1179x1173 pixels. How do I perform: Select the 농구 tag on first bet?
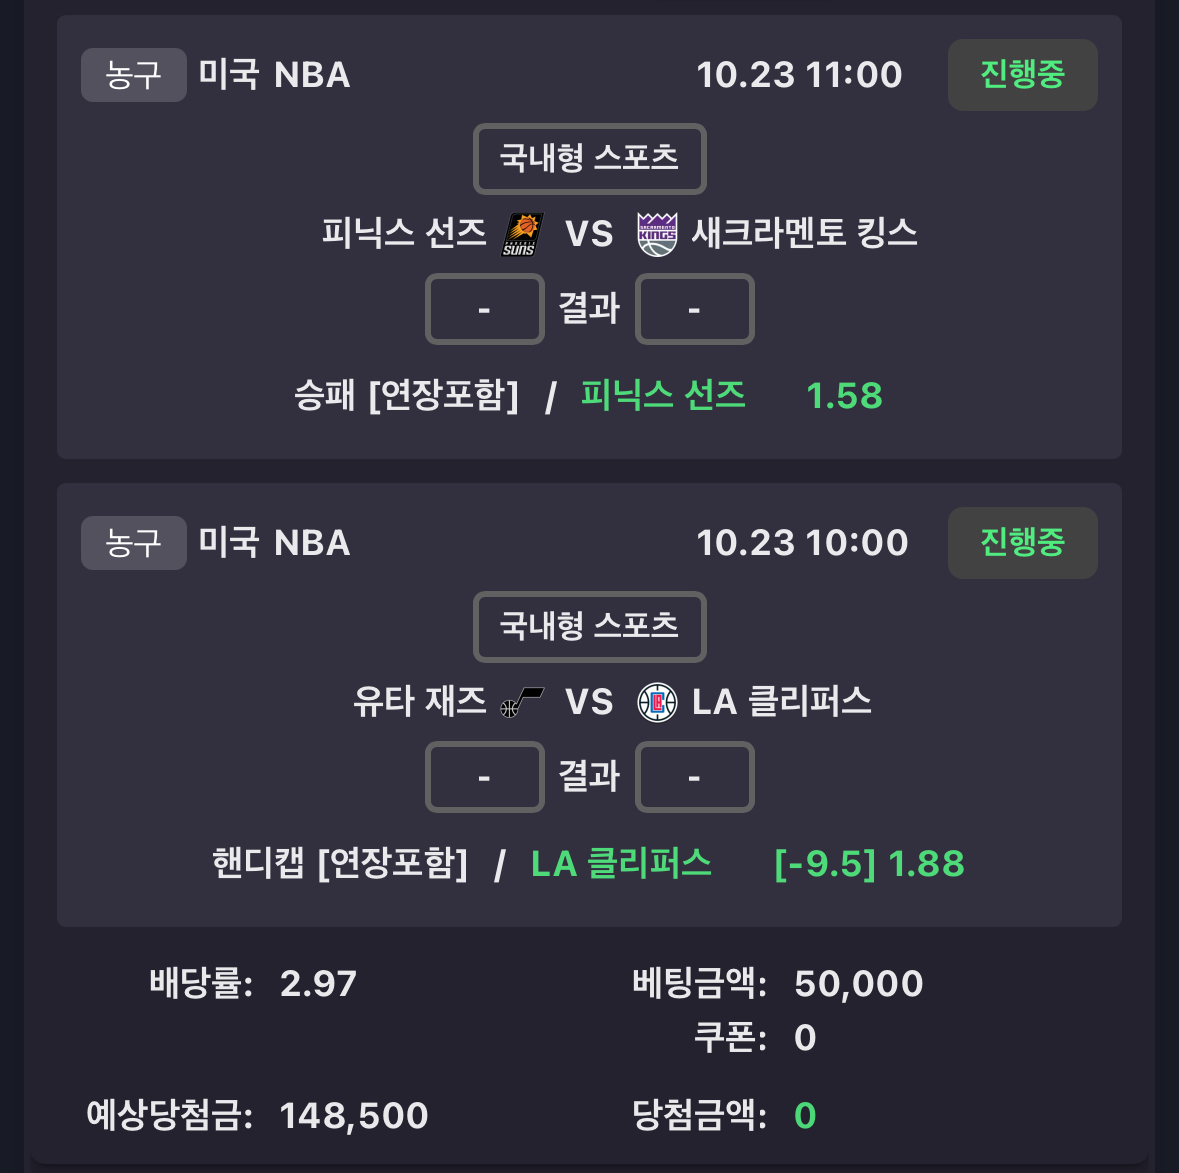(x=133, y=75)
